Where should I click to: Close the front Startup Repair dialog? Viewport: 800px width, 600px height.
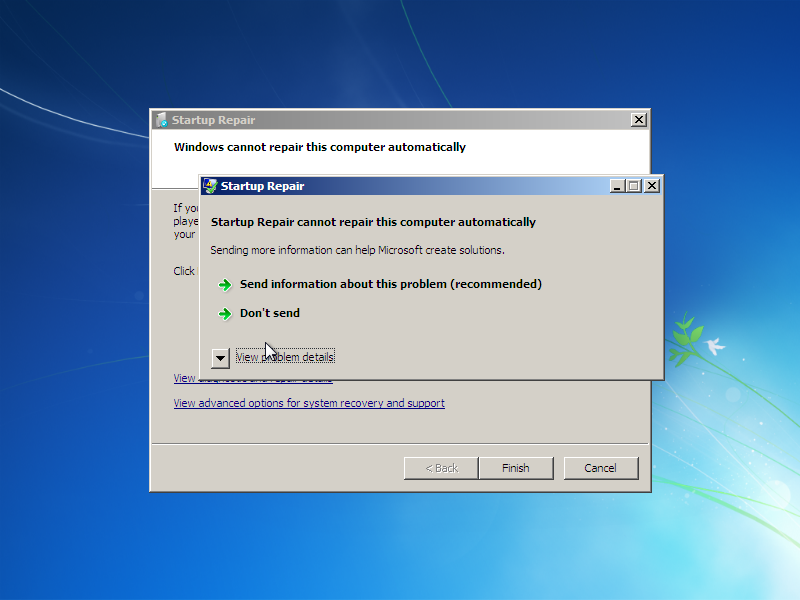pyautogui.click(x=652, y=186)
